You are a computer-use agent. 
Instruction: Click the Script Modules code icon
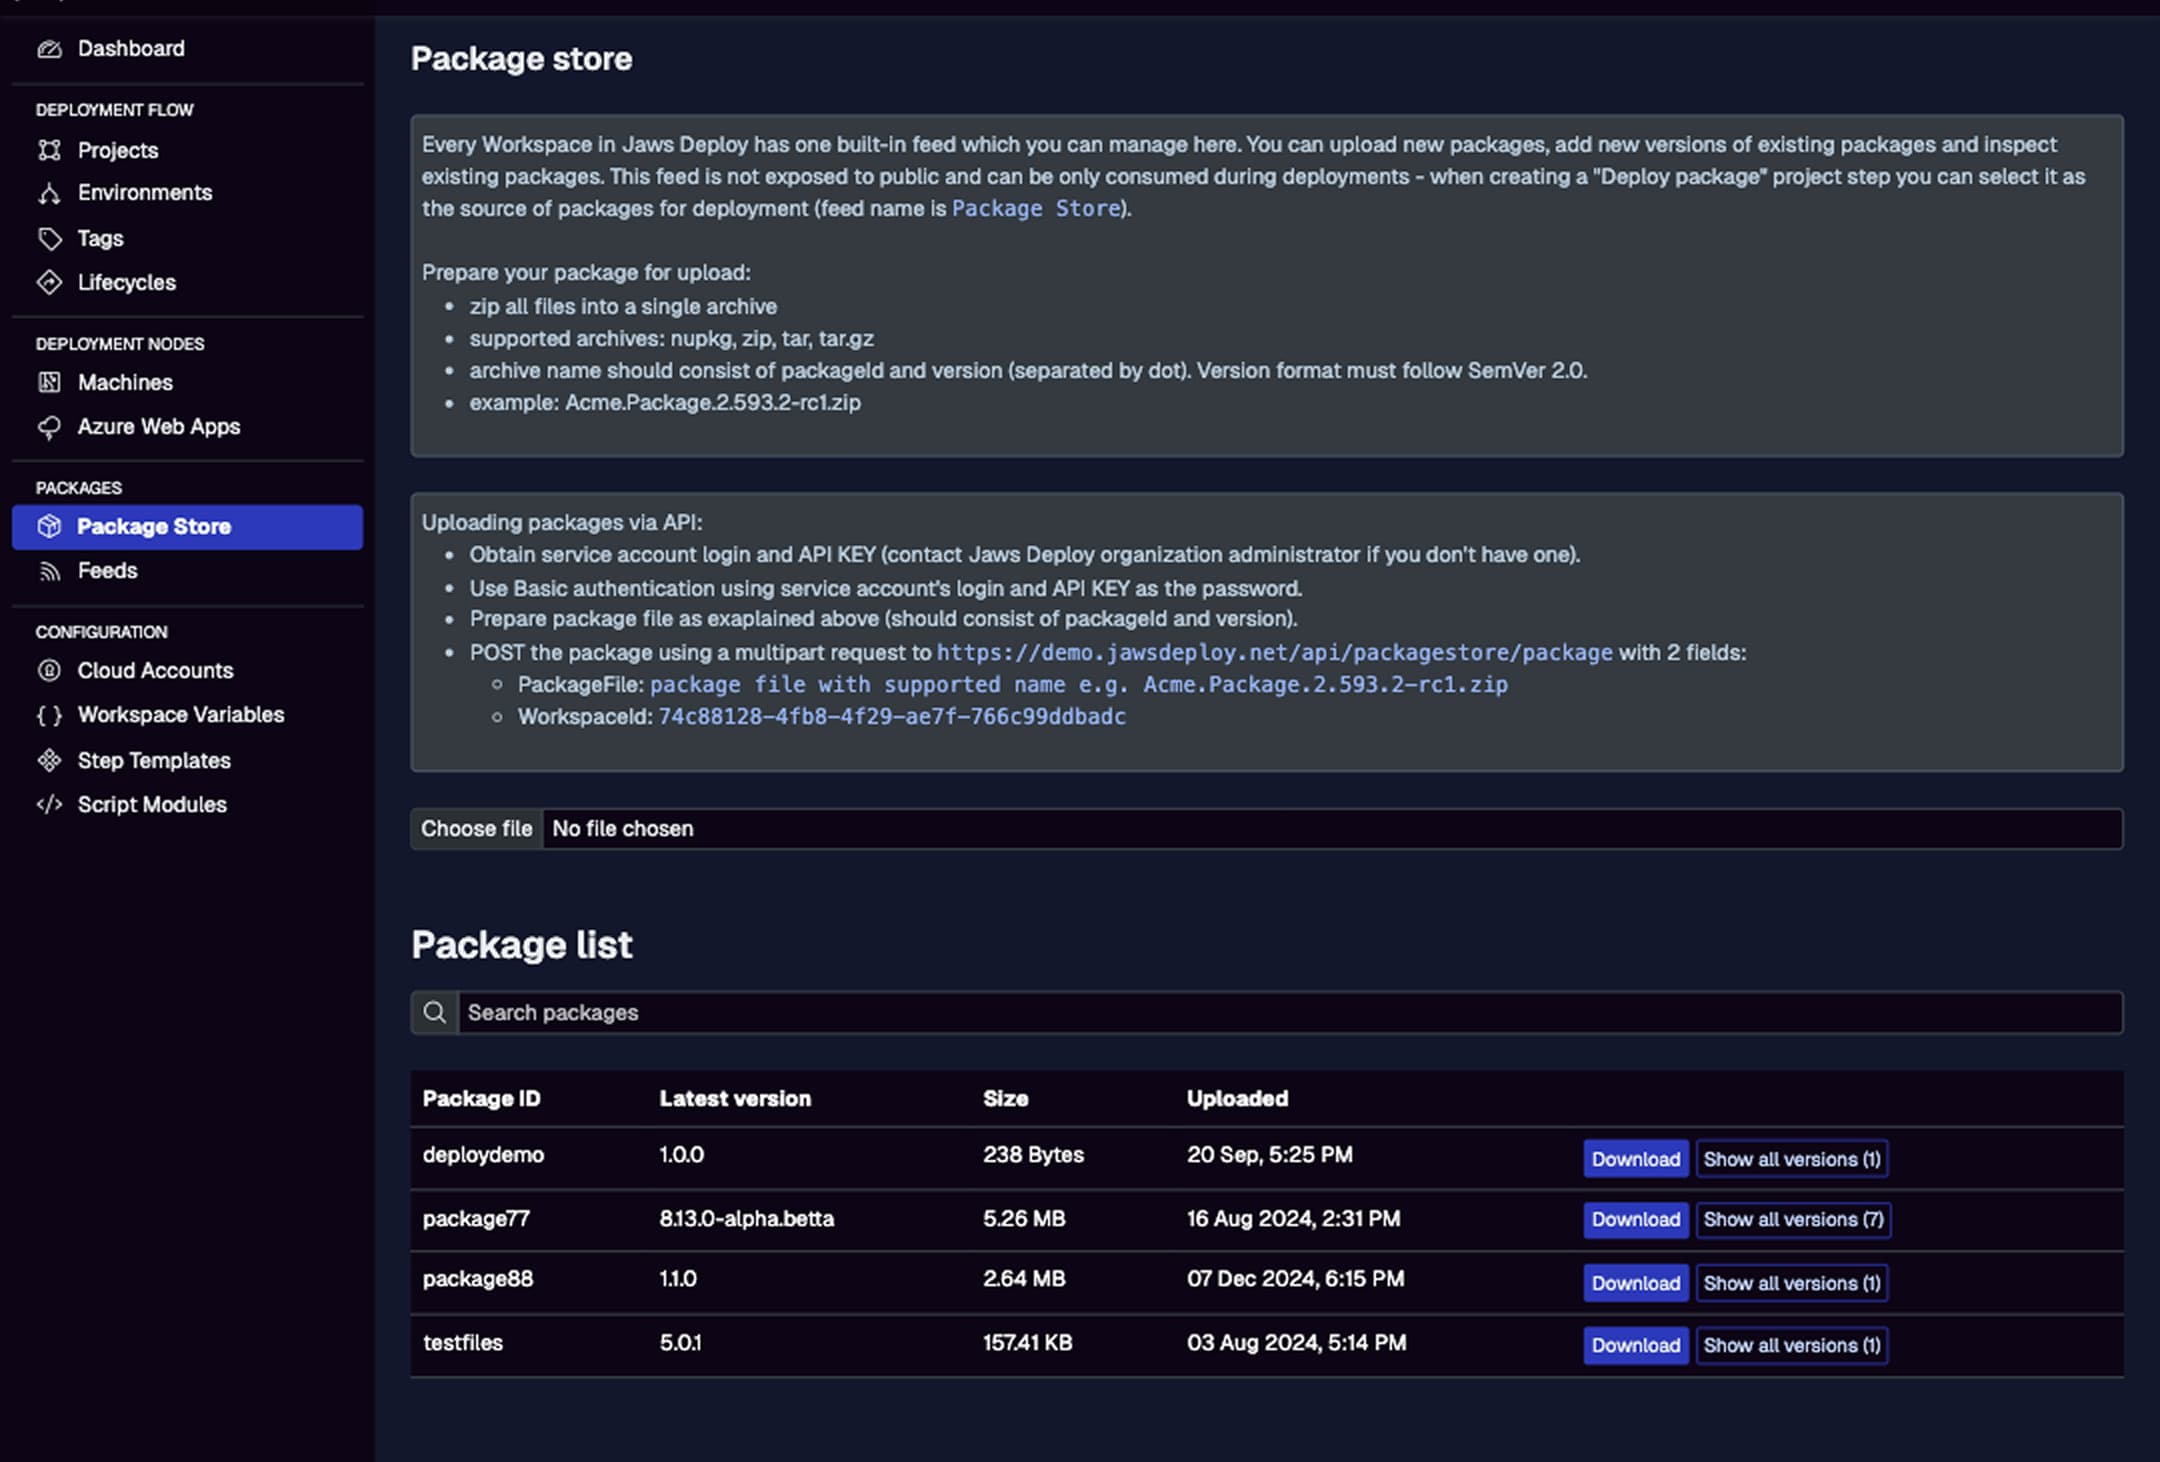coord(49,805)
